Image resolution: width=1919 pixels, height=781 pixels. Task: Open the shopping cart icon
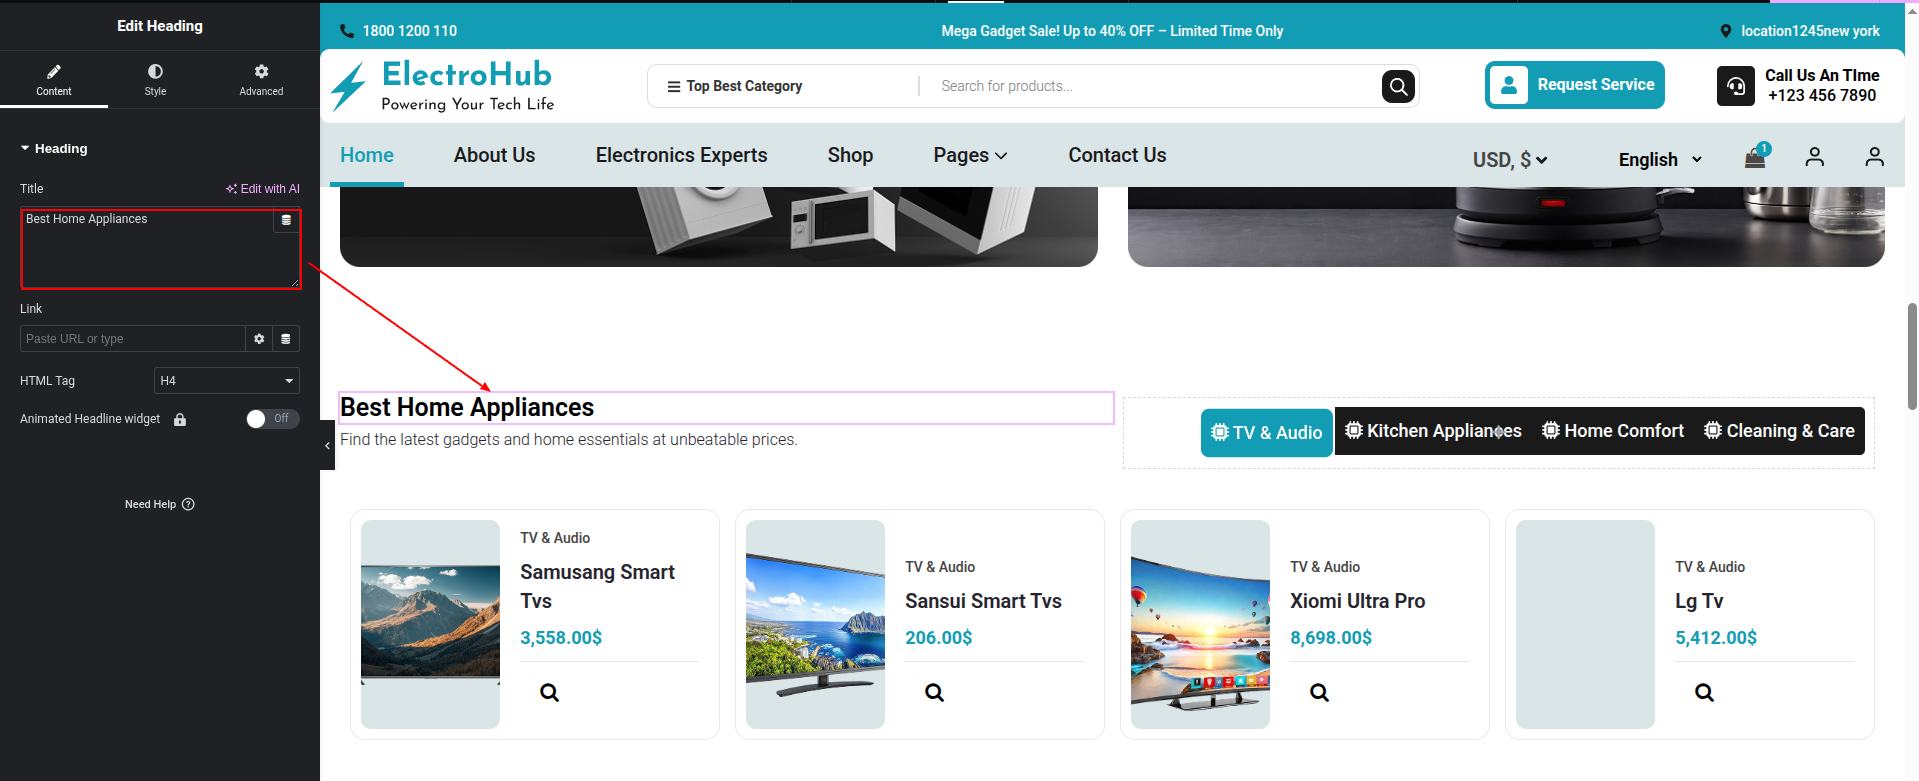(x=1755, y=157)
